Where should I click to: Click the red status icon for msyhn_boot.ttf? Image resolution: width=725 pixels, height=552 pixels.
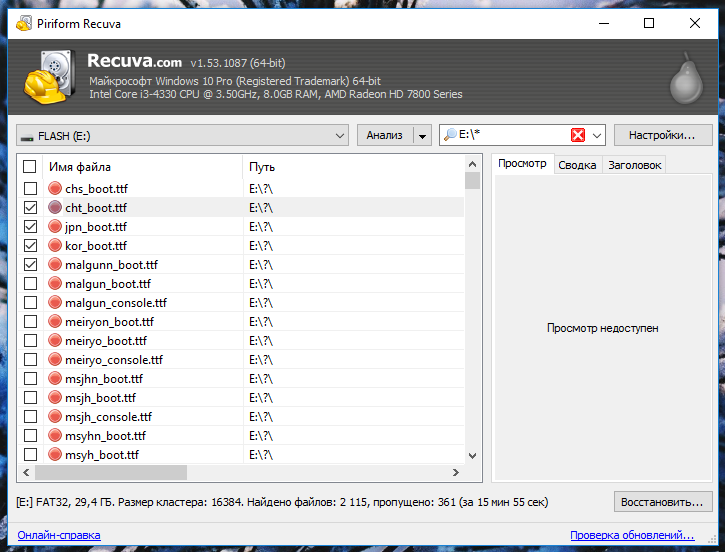pyautogui.click(x=55, y=435)
